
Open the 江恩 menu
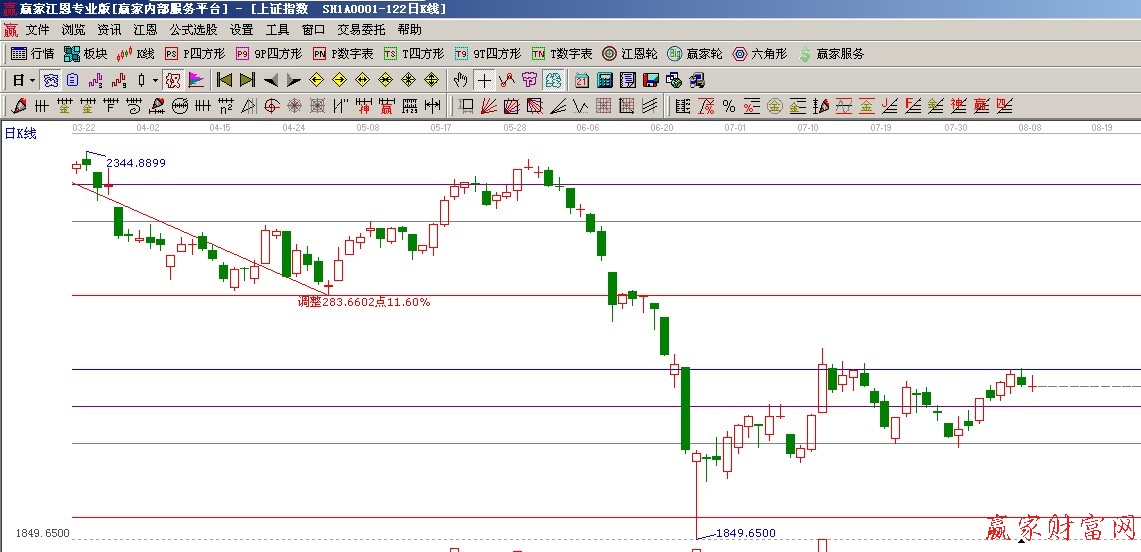[x=146, y=30]
